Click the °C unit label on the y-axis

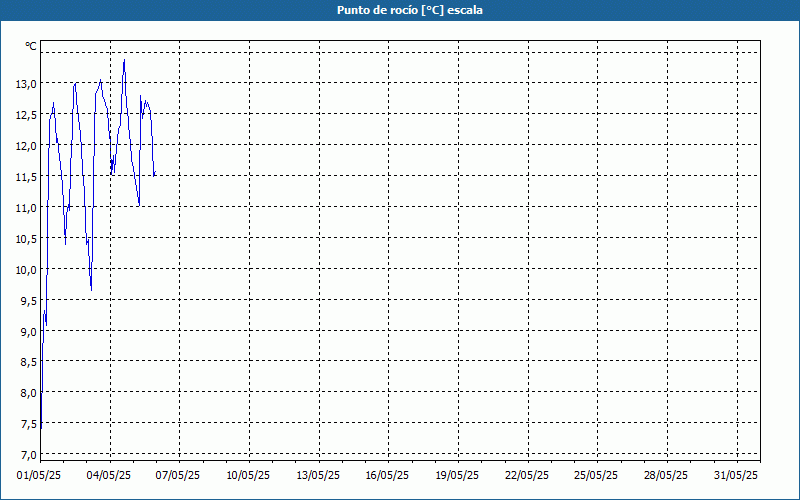[31, 46]
